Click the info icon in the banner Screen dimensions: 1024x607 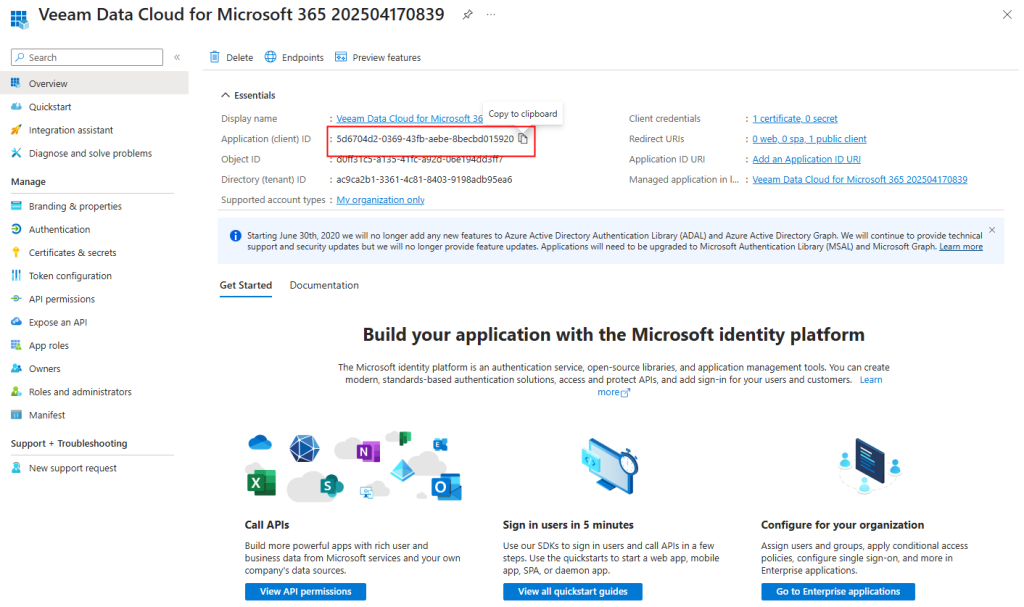[x=236, y=236]
